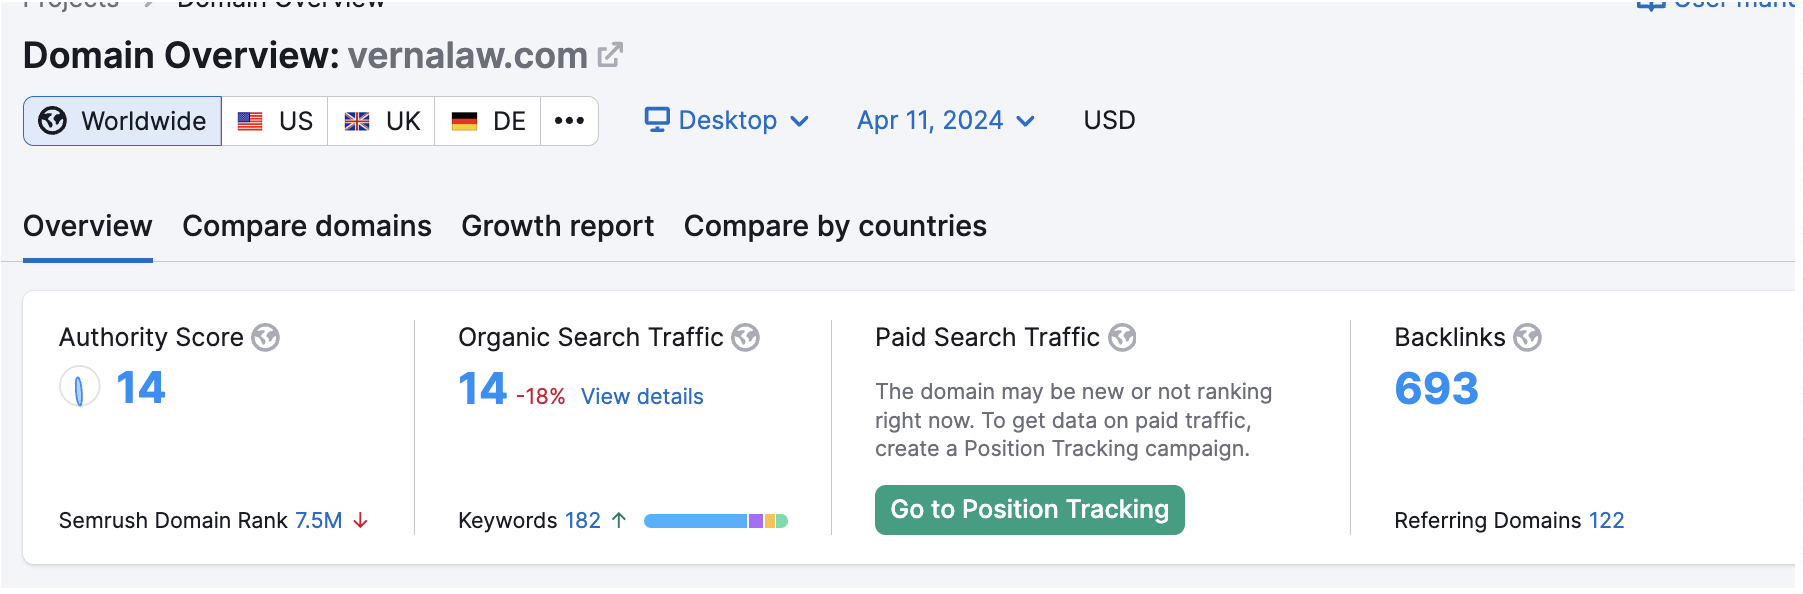
Task: Click the Keywords upward trend arrow
Action: pyautogui.click(x=619, y=520)
